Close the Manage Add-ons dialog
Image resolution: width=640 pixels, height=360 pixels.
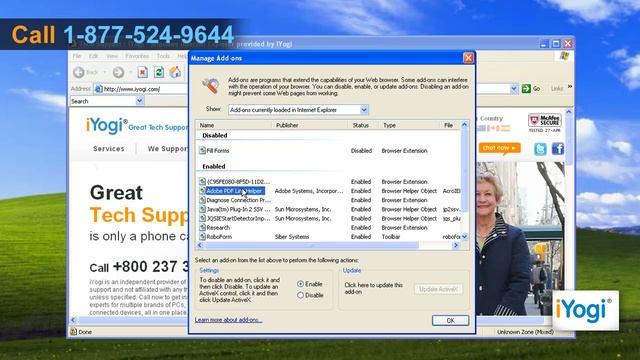pos(468,58)
